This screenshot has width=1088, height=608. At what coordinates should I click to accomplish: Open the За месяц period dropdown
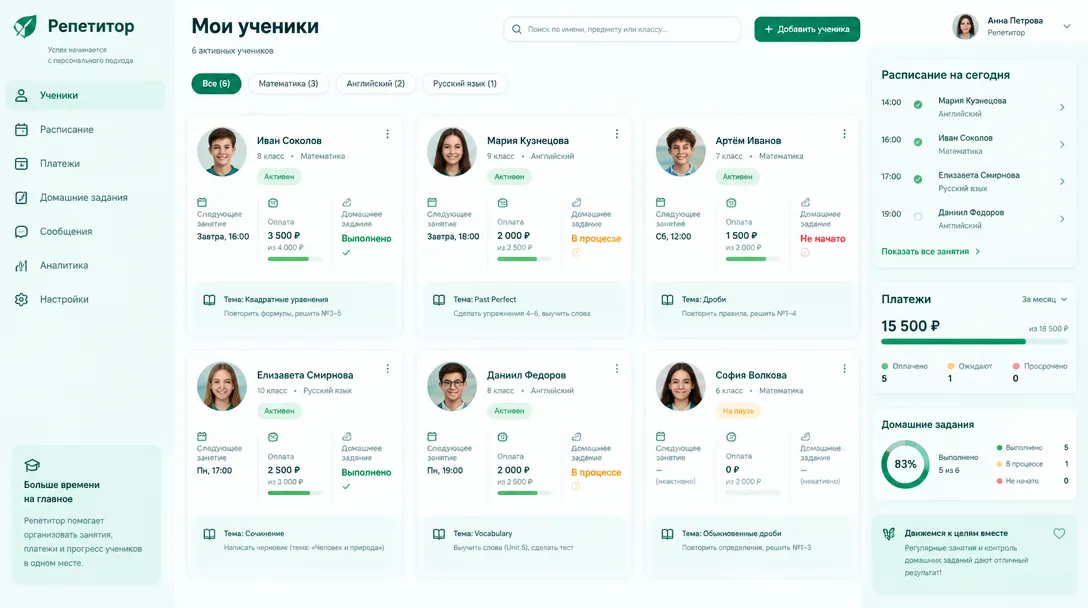[1044, 299]
